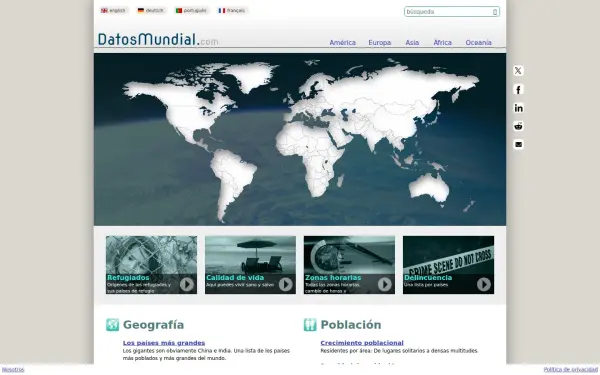Go to DatosMundial.com home logo
600x375 pixels.
coord(158,39)
